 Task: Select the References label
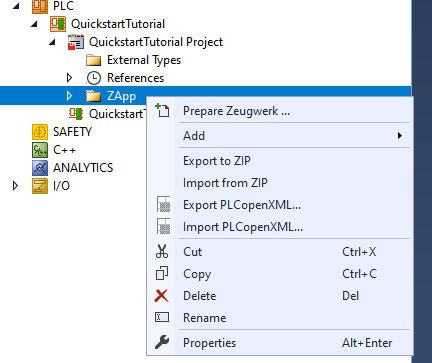tap(135, 78)
